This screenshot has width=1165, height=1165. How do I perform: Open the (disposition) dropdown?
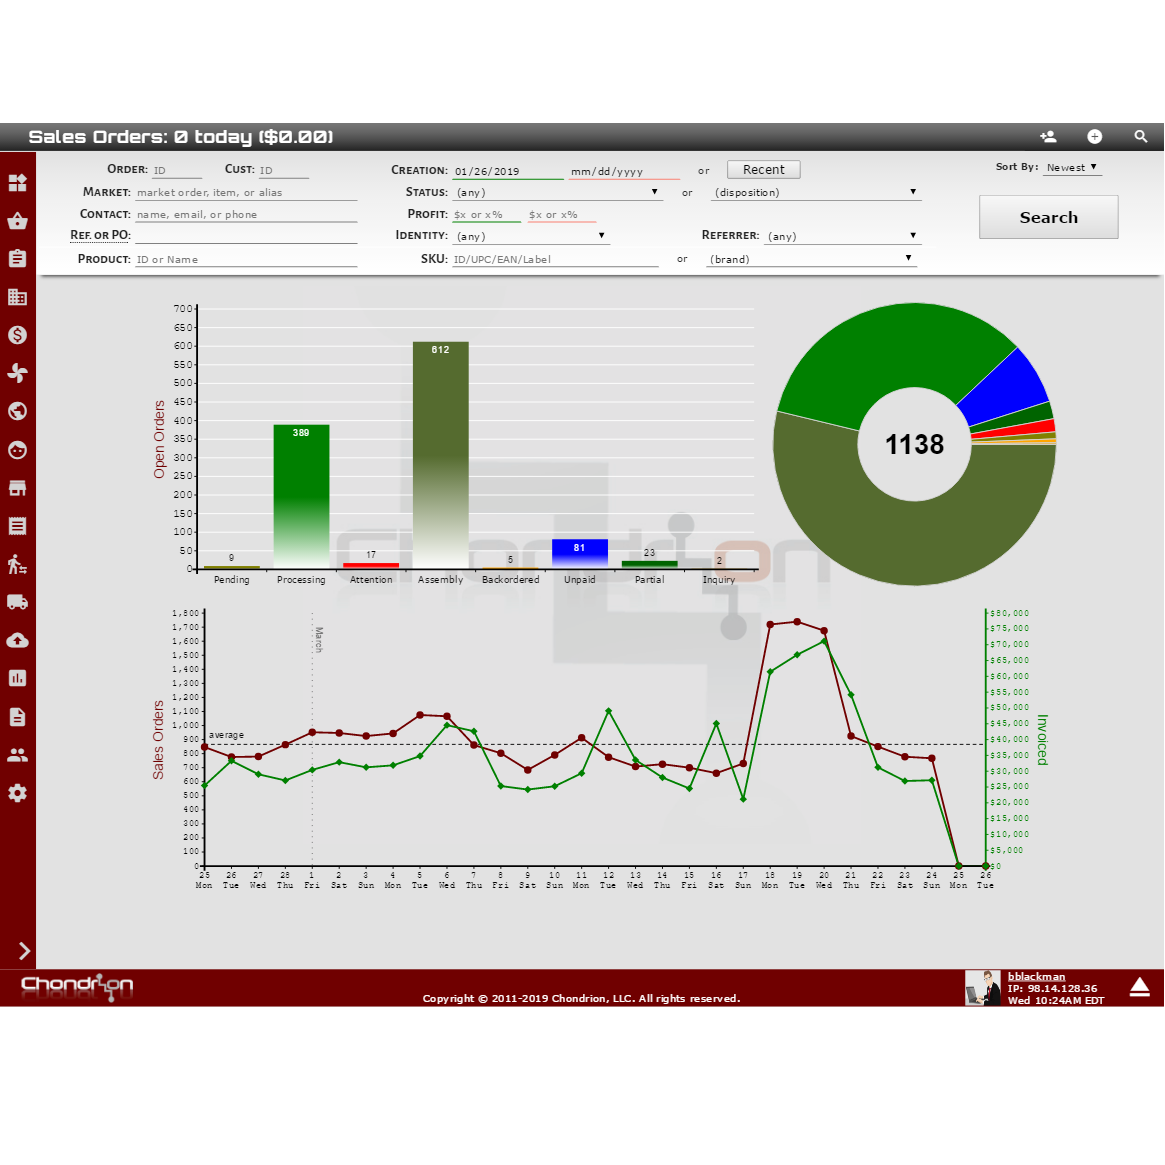point(816,192)
